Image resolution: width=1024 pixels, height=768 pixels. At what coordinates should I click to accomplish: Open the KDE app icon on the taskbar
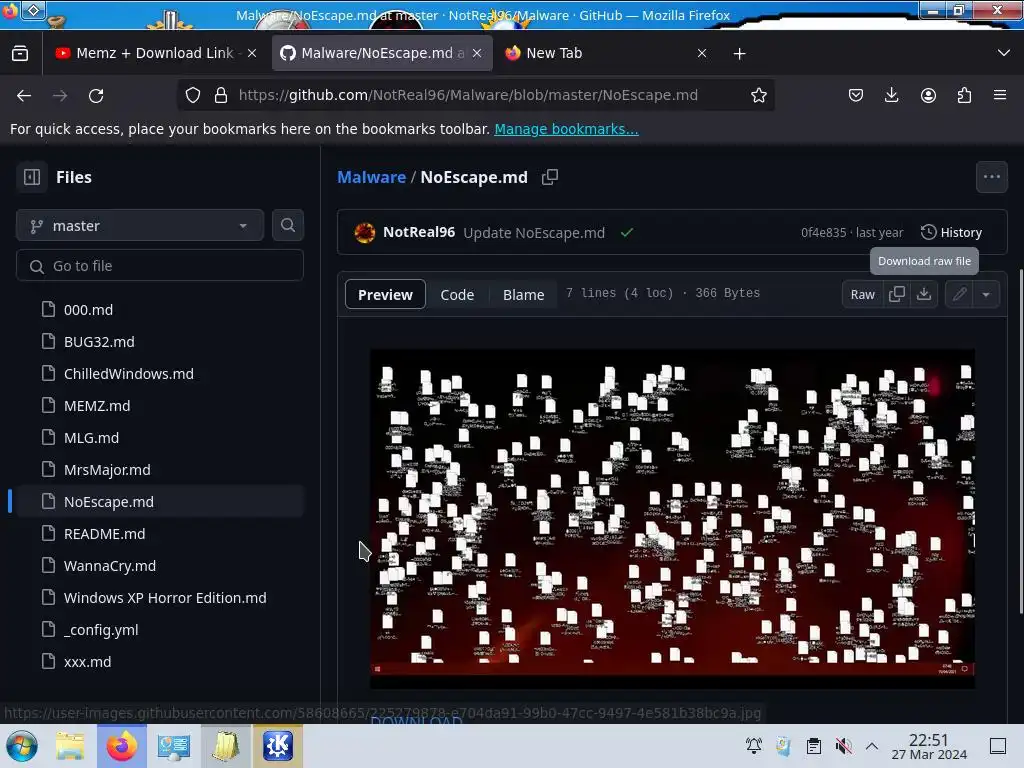pos(278,746)
